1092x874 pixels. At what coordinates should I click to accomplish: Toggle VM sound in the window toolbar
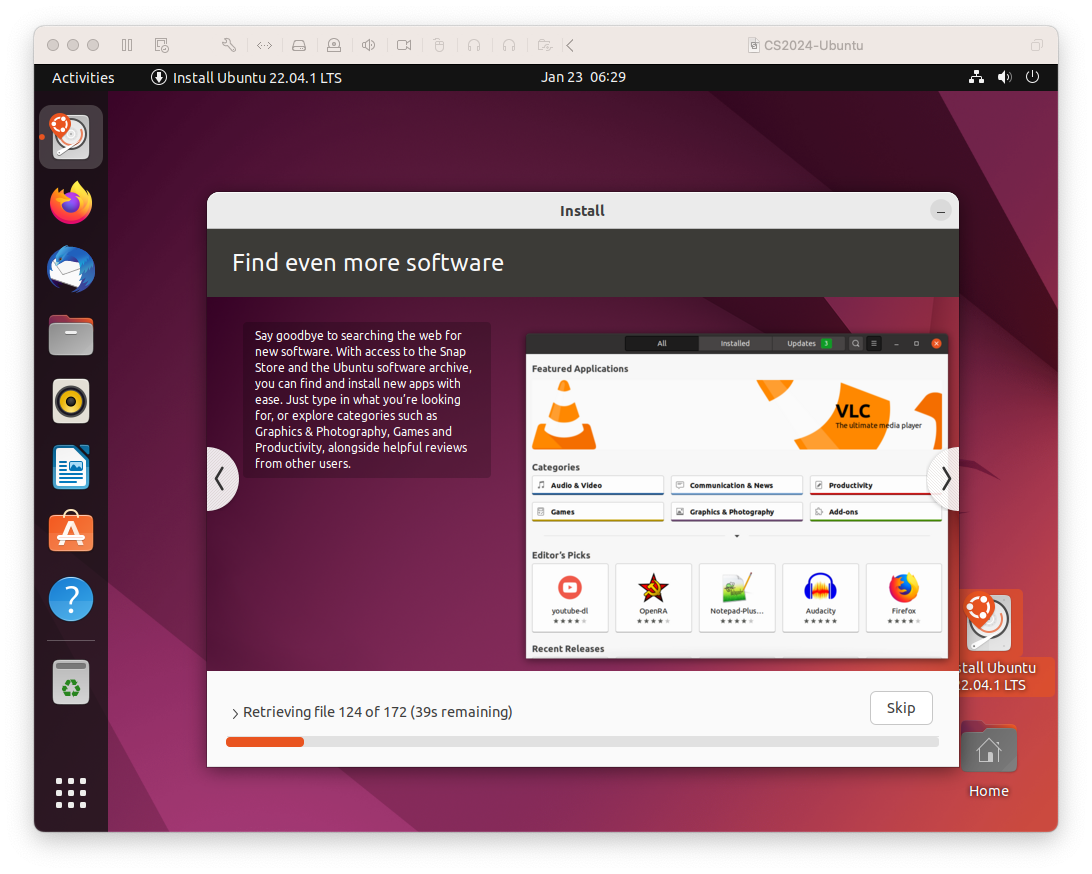[369, 45]
